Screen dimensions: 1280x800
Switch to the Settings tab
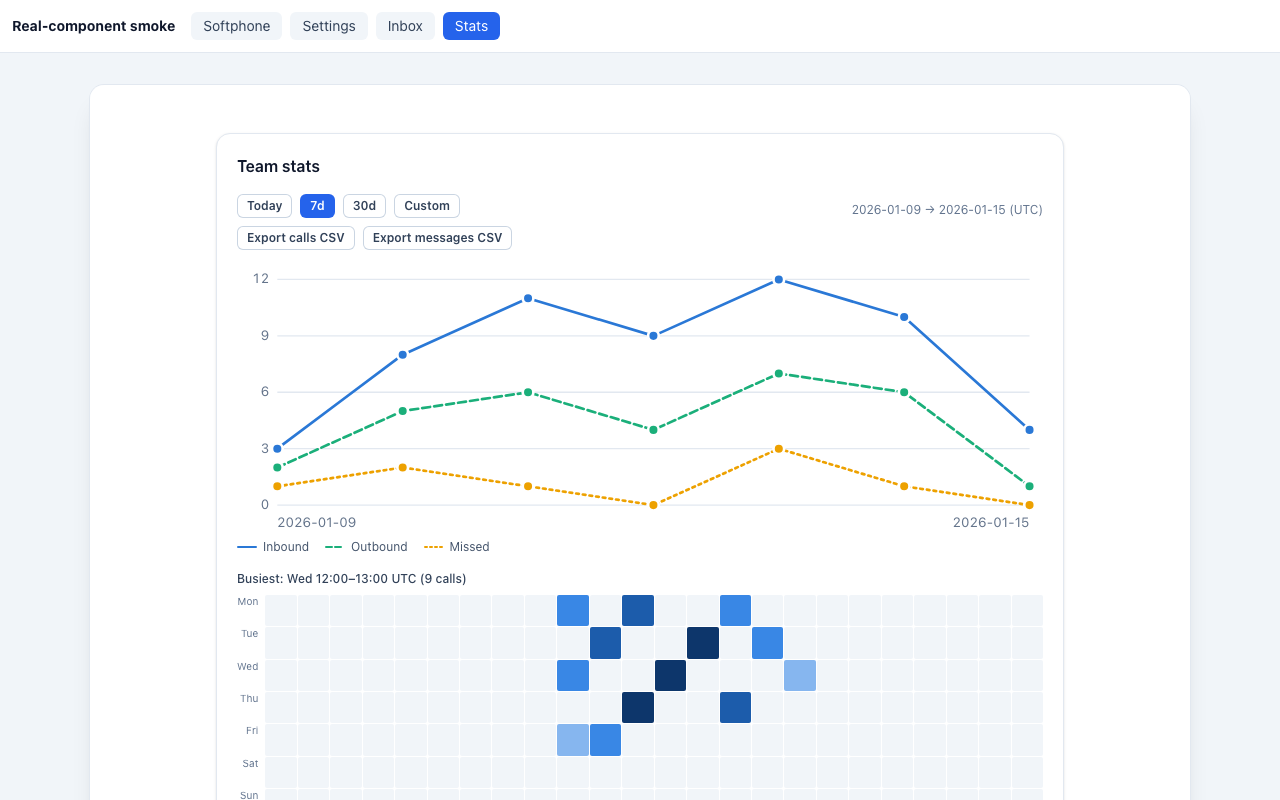[329, 26]
